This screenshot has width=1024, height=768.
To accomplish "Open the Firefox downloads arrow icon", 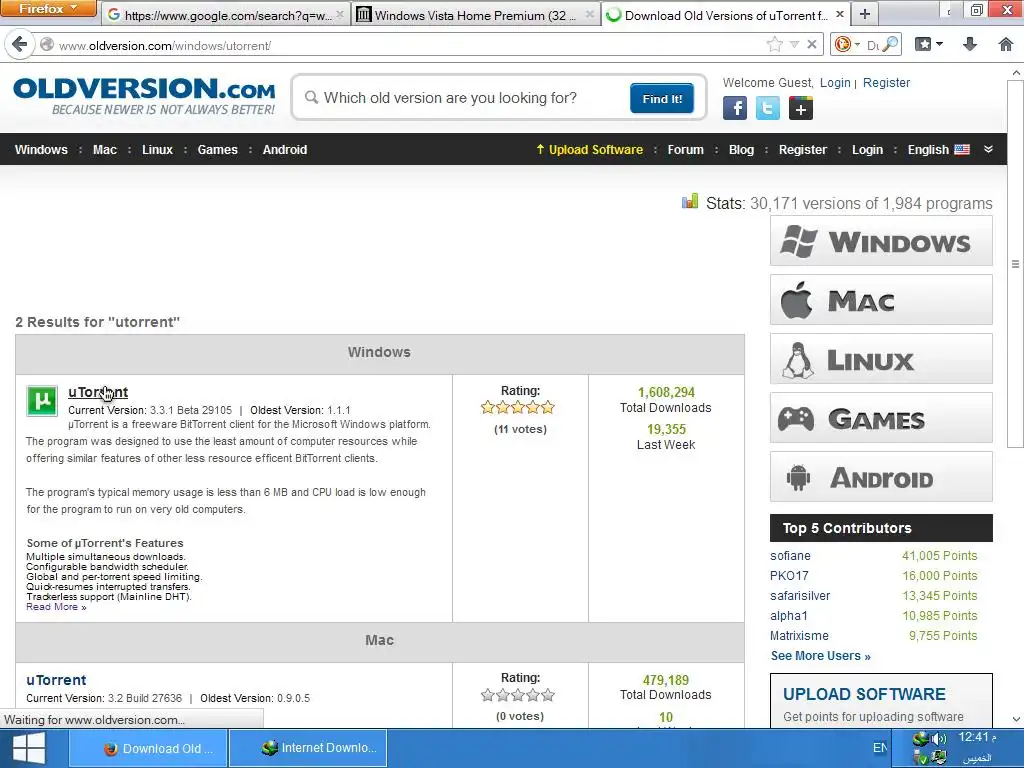I will pyautogui.click(x=970, y=44).
